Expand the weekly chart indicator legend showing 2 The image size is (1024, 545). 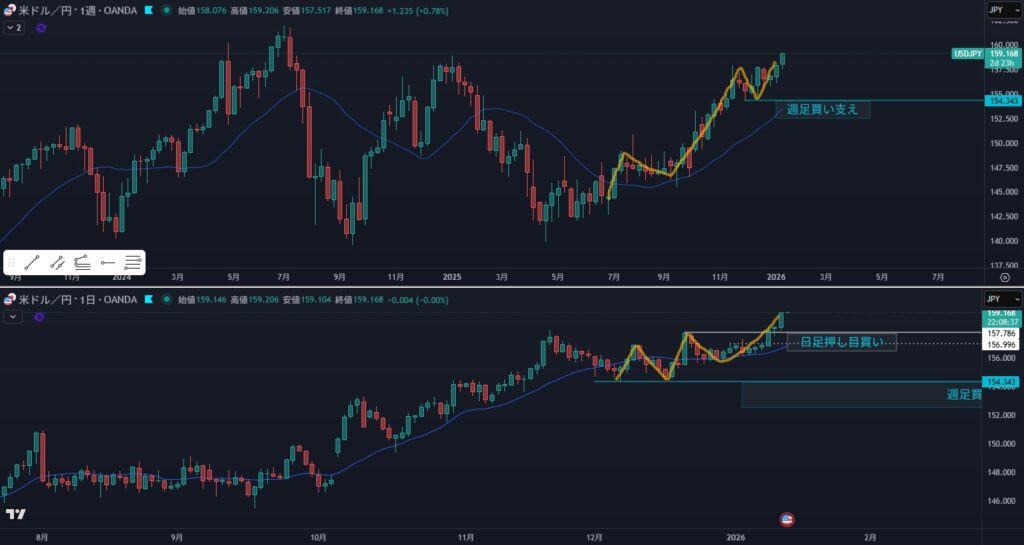point(14,28)
